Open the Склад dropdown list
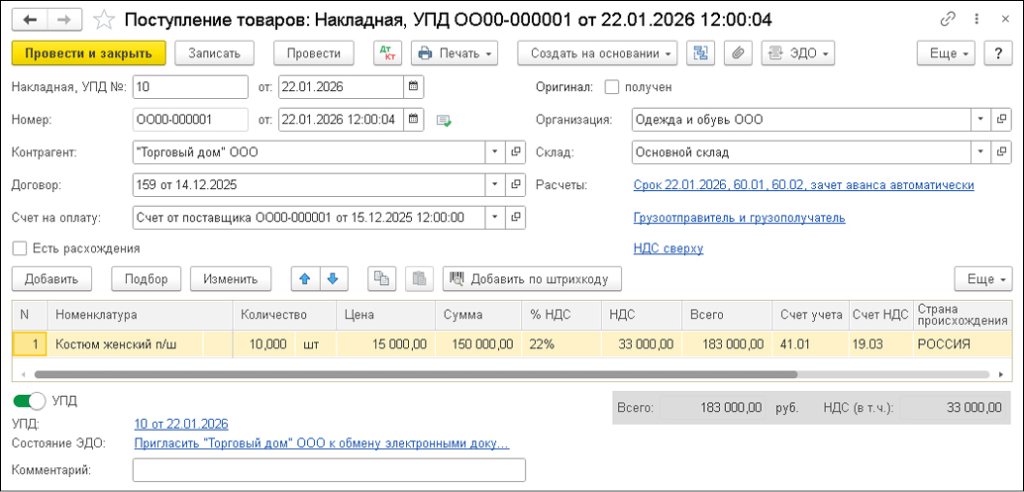Image resolution: width=1024 pixels, height=492 pixels. click(x=981, y=152)
